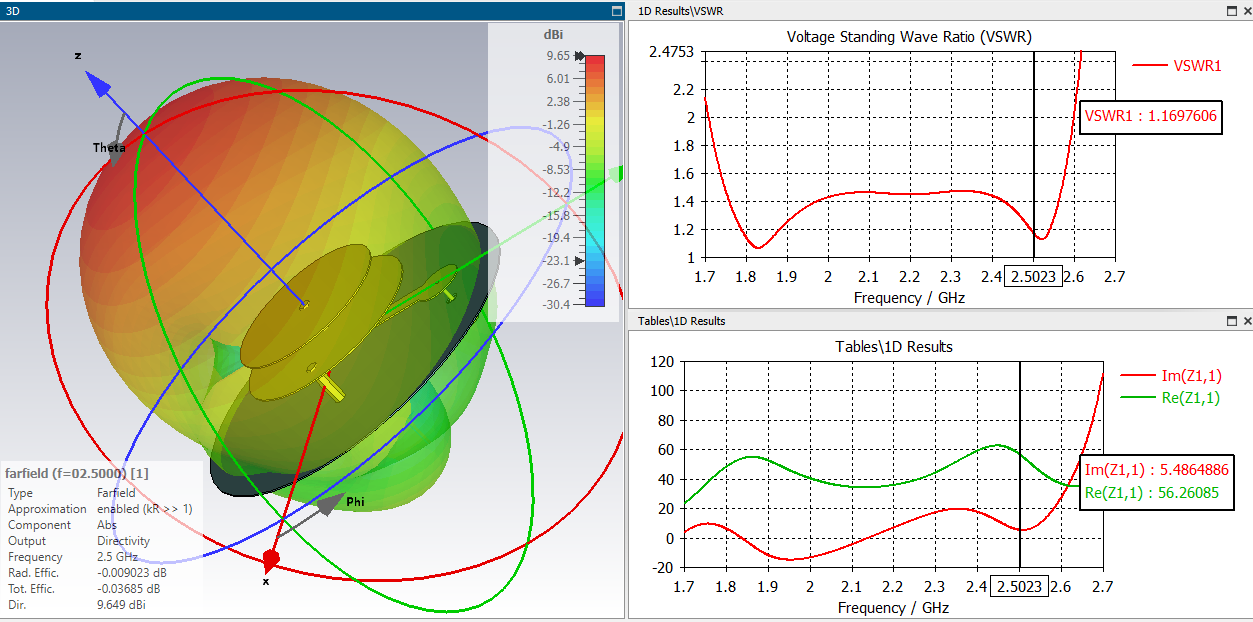Click the 2.5023 marker box in VSWR plot
This screenshot has width=1253, height=622.
pos(1035,277)
